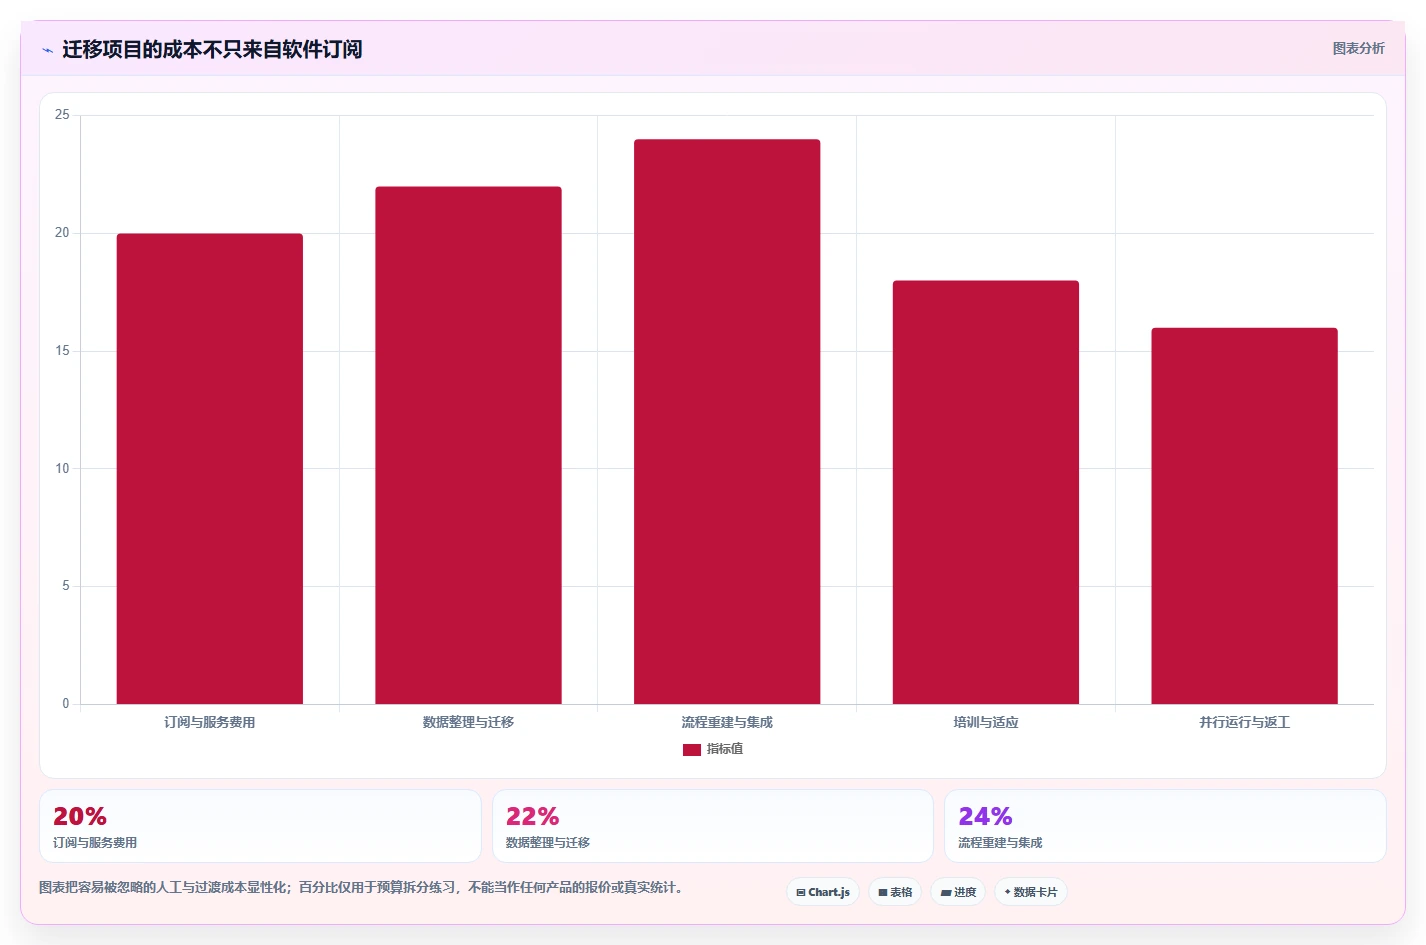This screenshot has width=1426, height=945.
Task: Open the 24% 流程重建与集成 data card
Action: (x=1165, y=826)
